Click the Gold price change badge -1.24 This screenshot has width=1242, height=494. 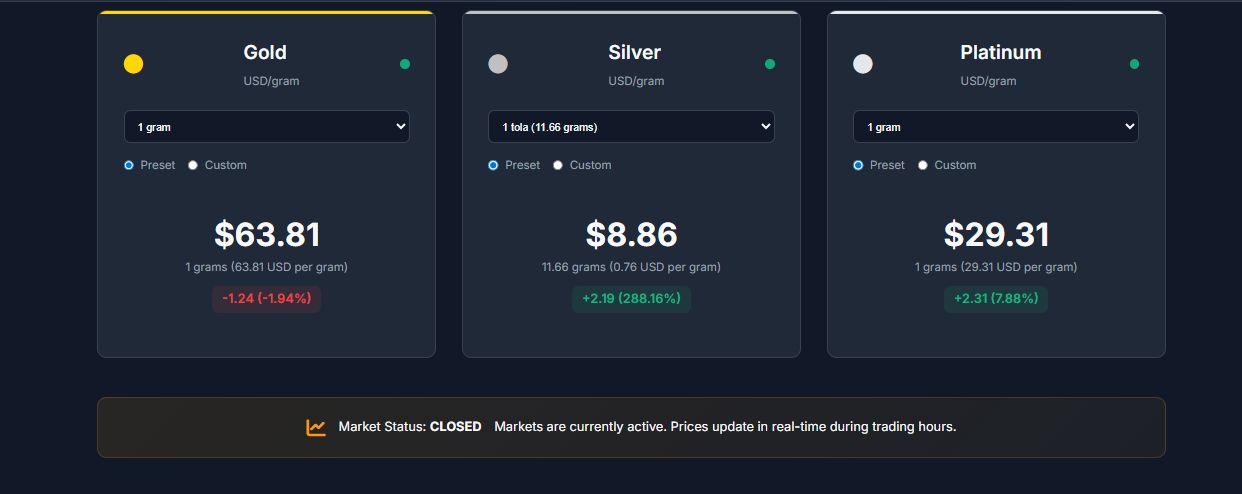pyautogui.click(x=266, y=298)
